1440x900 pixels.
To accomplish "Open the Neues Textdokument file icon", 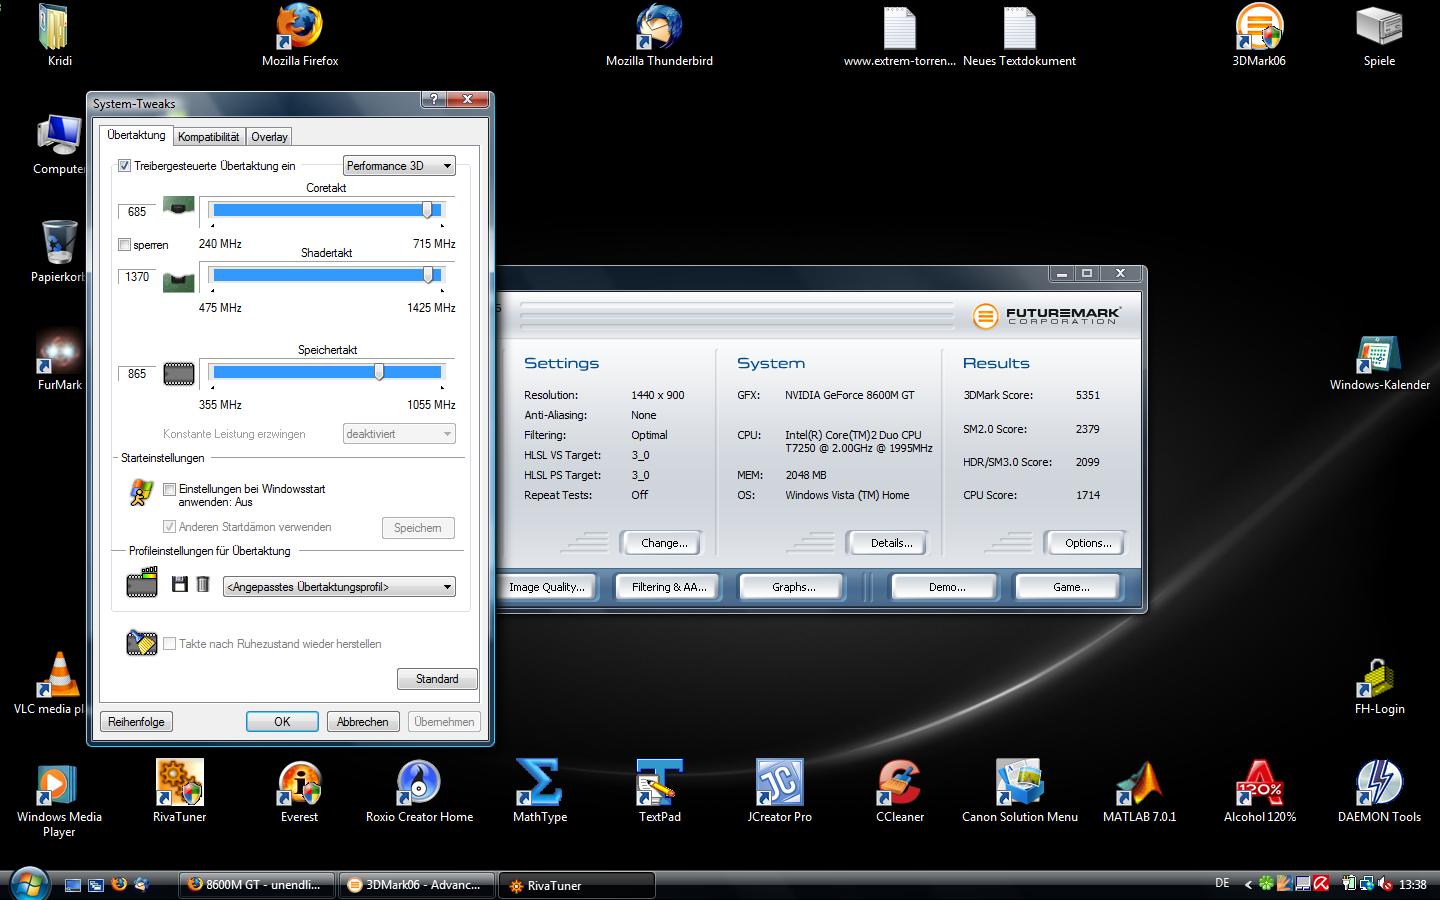I will point(1019,35).
